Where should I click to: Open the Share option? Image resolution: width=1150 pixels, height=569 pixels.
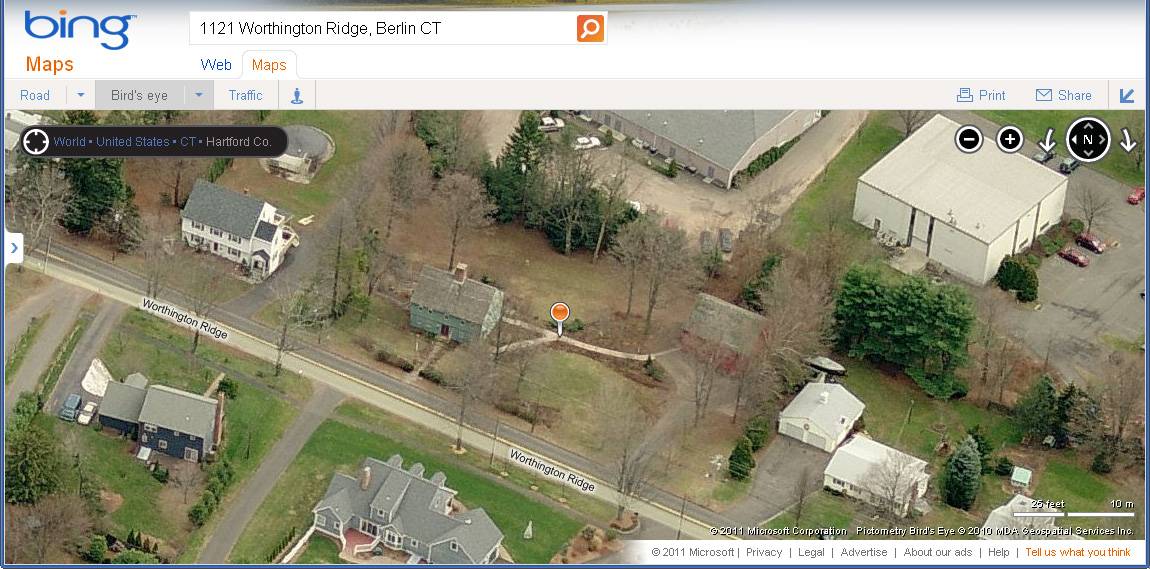(1064, 95)
